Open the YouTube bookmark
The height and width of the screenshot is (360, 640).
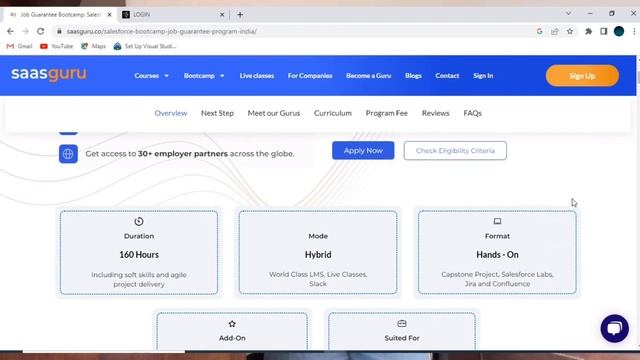[56, 47]
